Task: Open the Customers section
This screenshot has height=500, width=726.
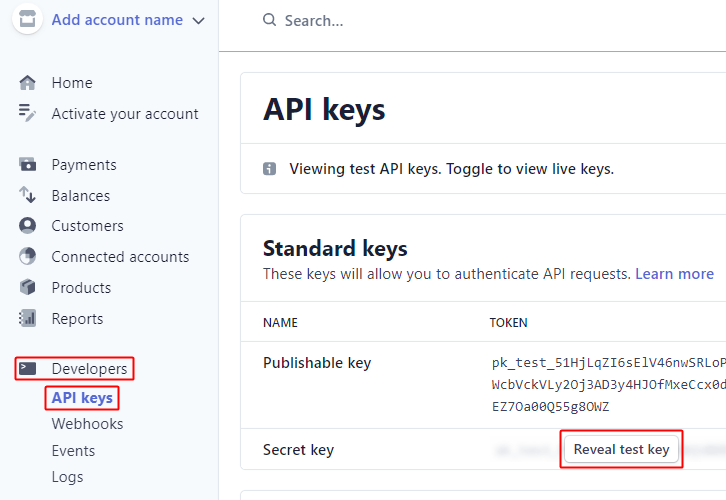Action: tap(88, 226)
